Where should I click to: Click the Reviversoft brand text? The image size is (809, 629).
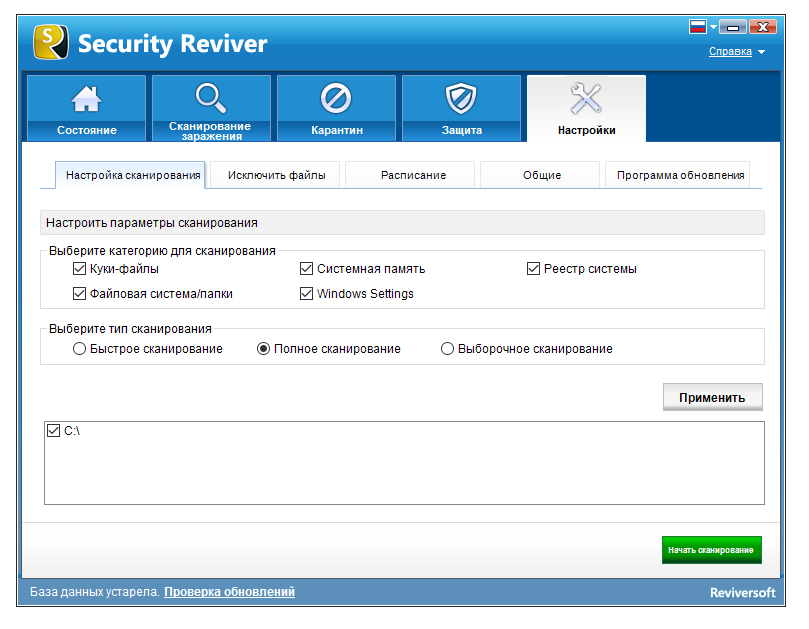click(742, 593)
